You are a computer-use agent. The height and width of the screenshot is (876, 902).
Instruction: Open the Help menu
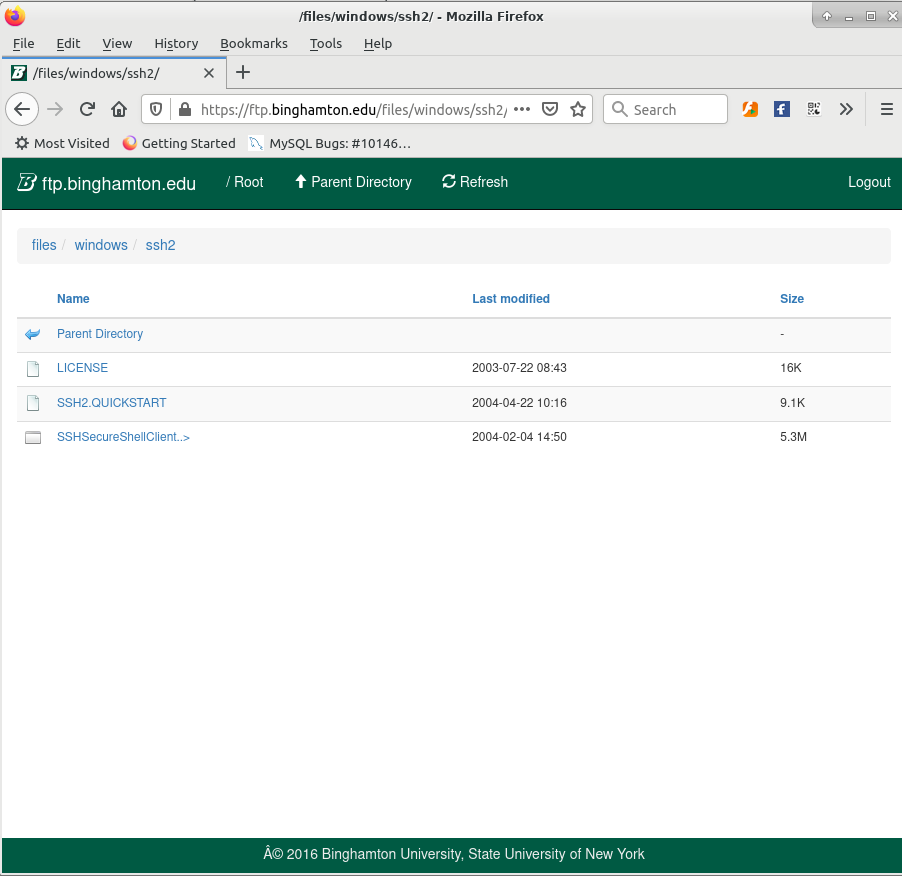(x=378, y=44)
